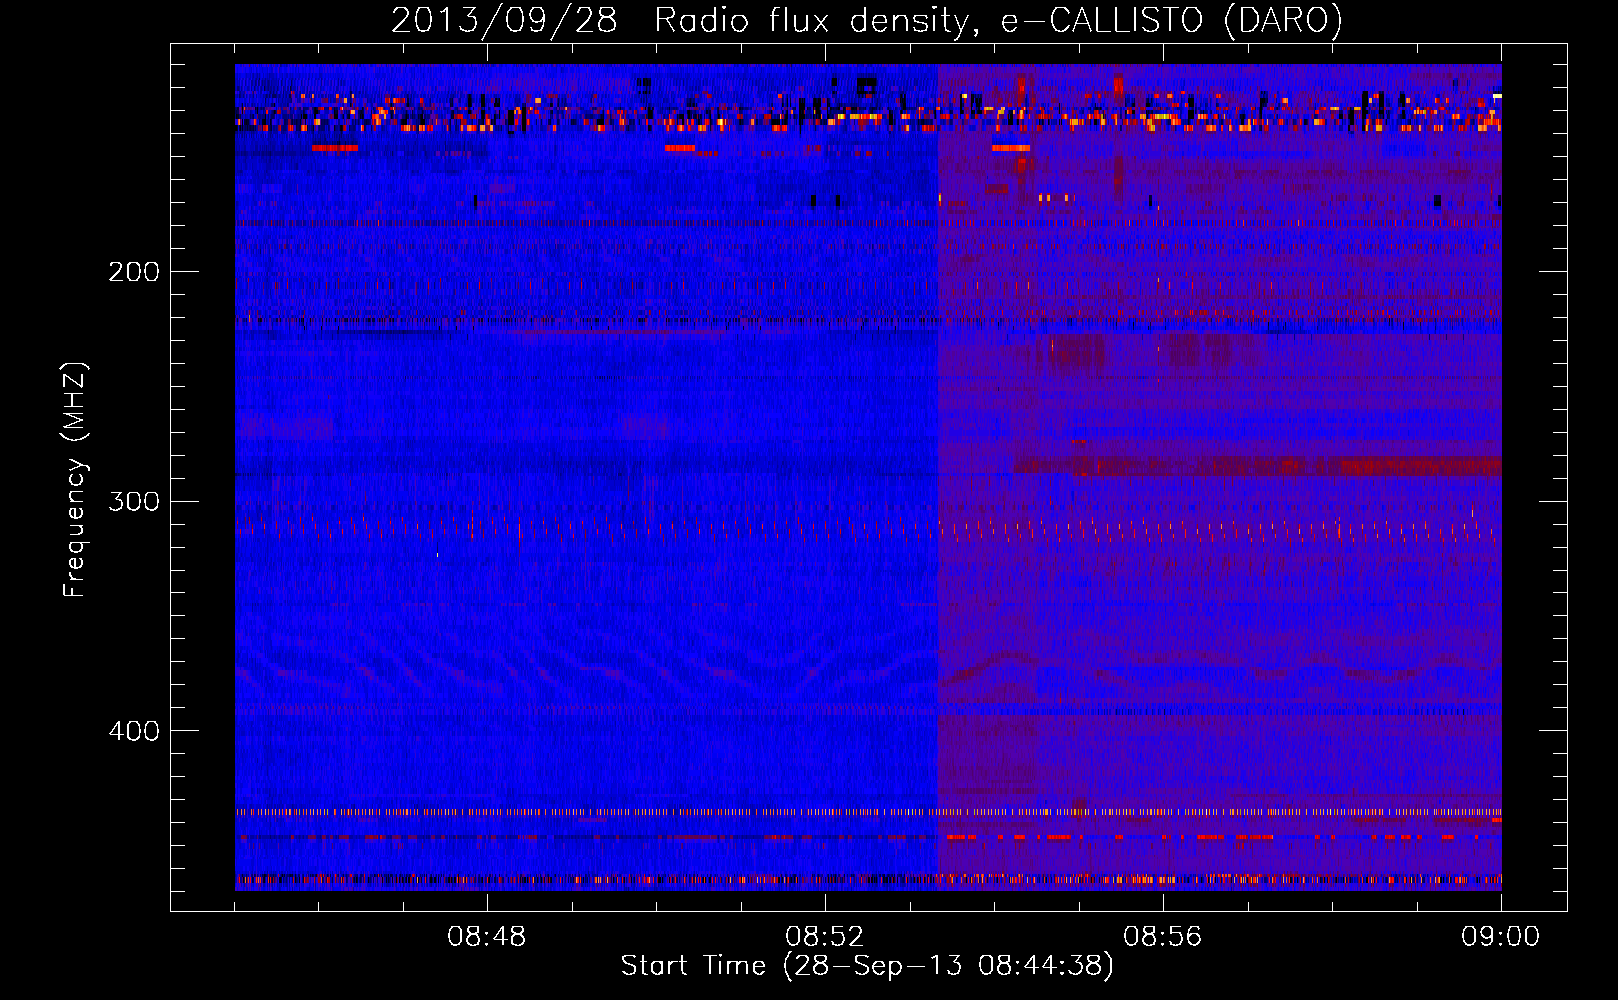Click the 08:48 time axis label

pyautogui.click(x=487, y=937)
